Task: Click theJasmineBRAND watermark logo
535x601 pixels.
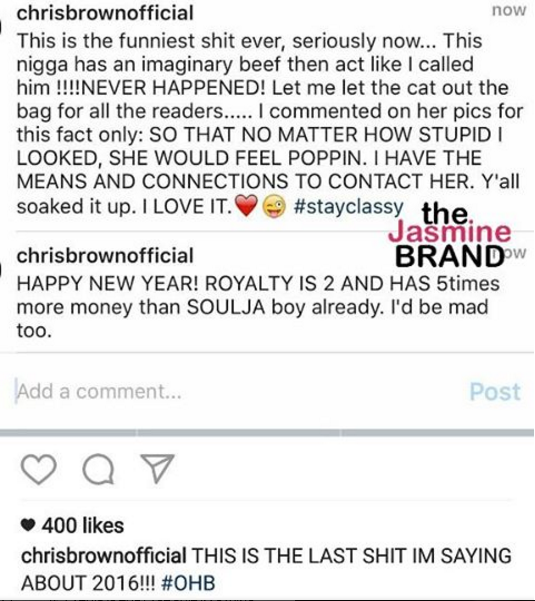Action: pyautogui.click(x=450, y=235)
